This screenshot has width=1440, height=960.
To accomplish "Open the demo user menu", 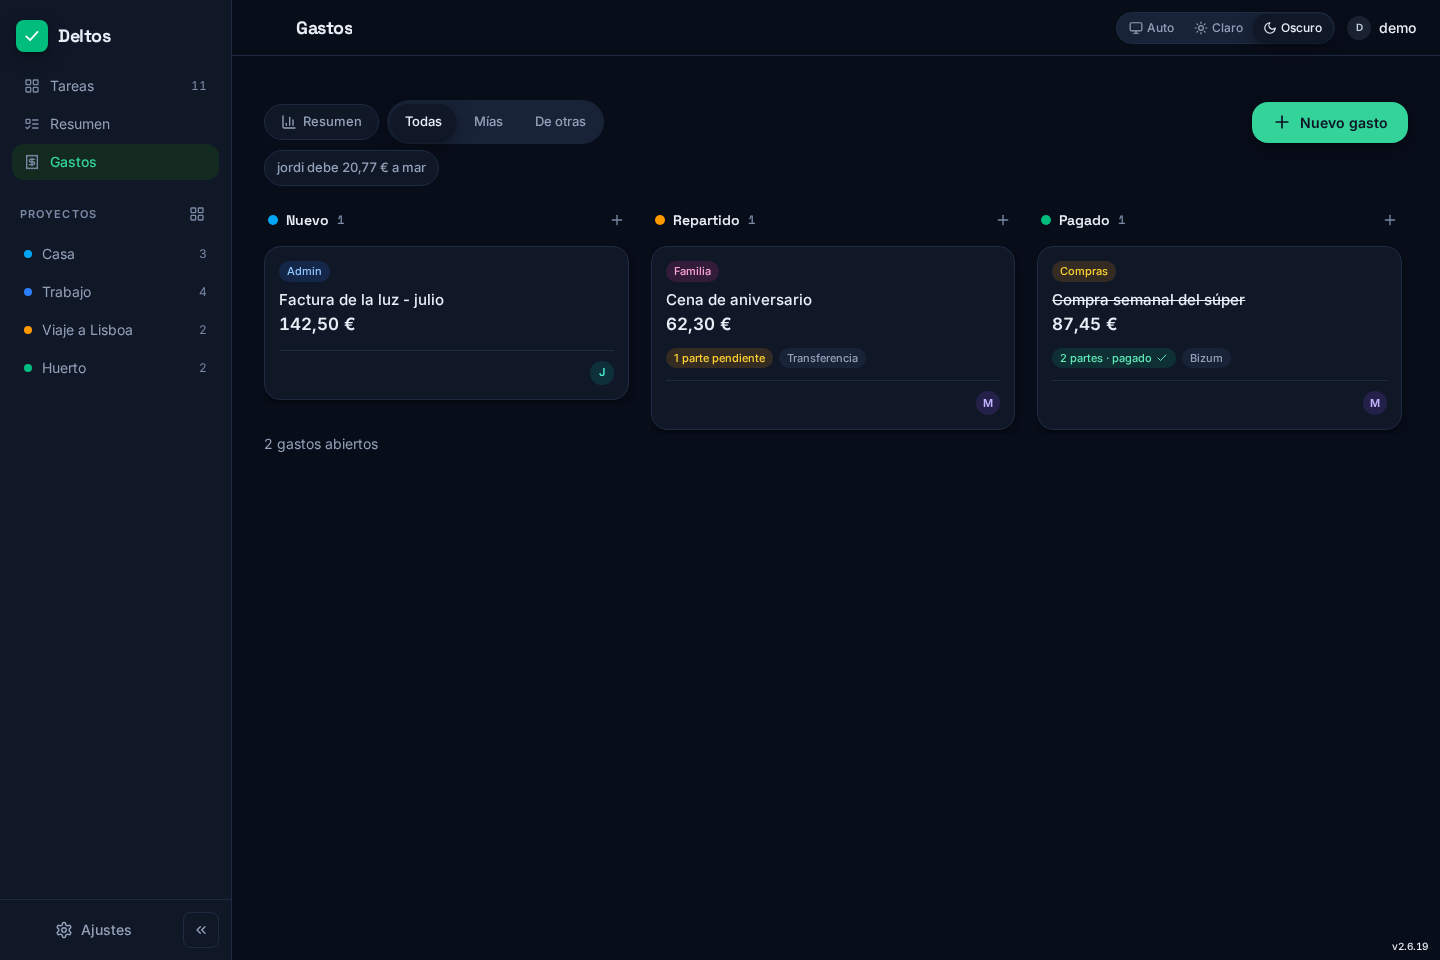I will (x=1382, y=28).
